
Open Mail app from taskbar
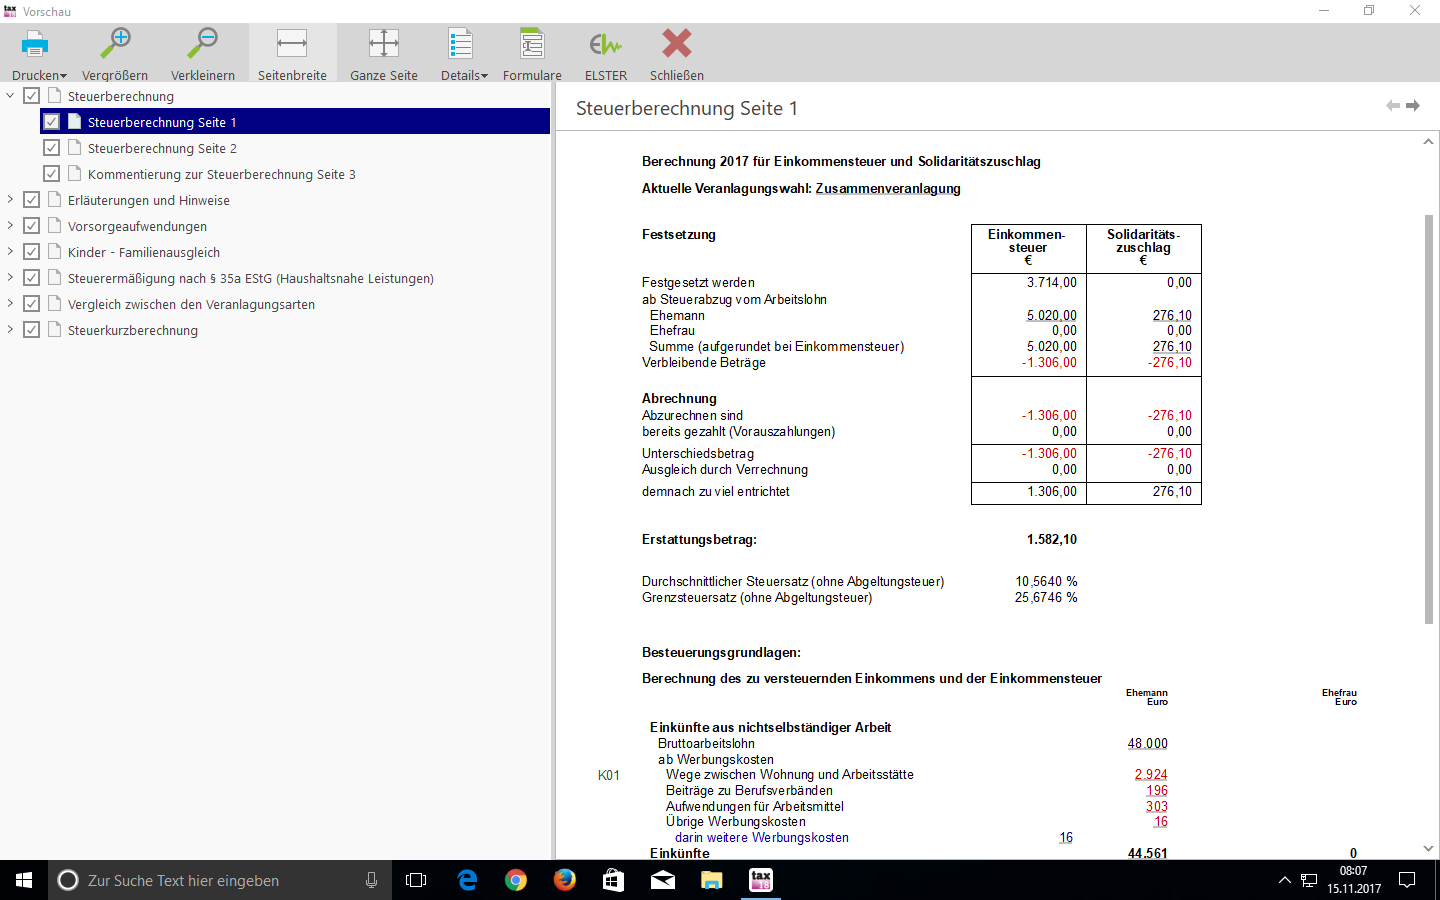662,880
